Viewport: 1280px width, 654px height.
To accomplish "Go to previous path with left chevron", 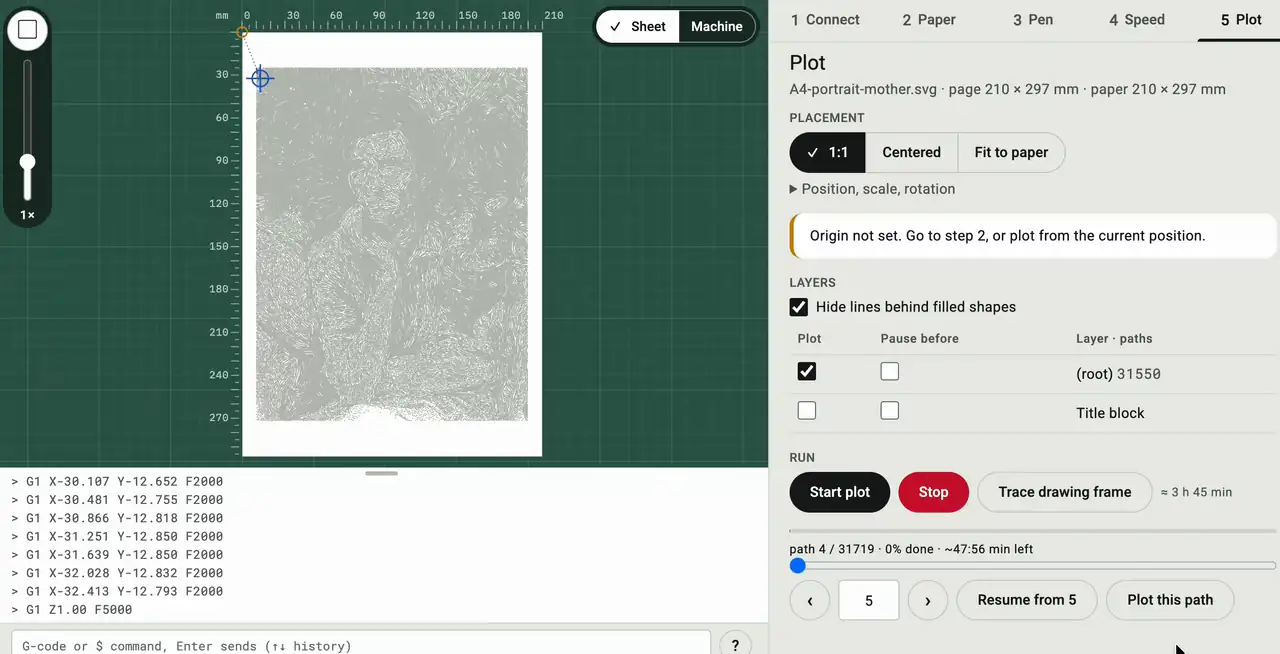I will coord(809,600).
